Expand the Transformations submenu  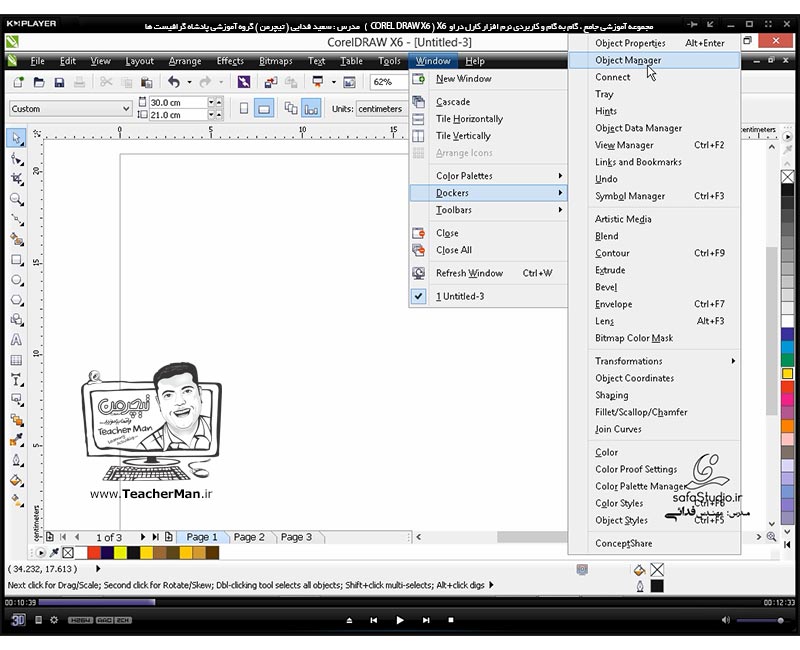pyautogui.click(x=655, y=361)
